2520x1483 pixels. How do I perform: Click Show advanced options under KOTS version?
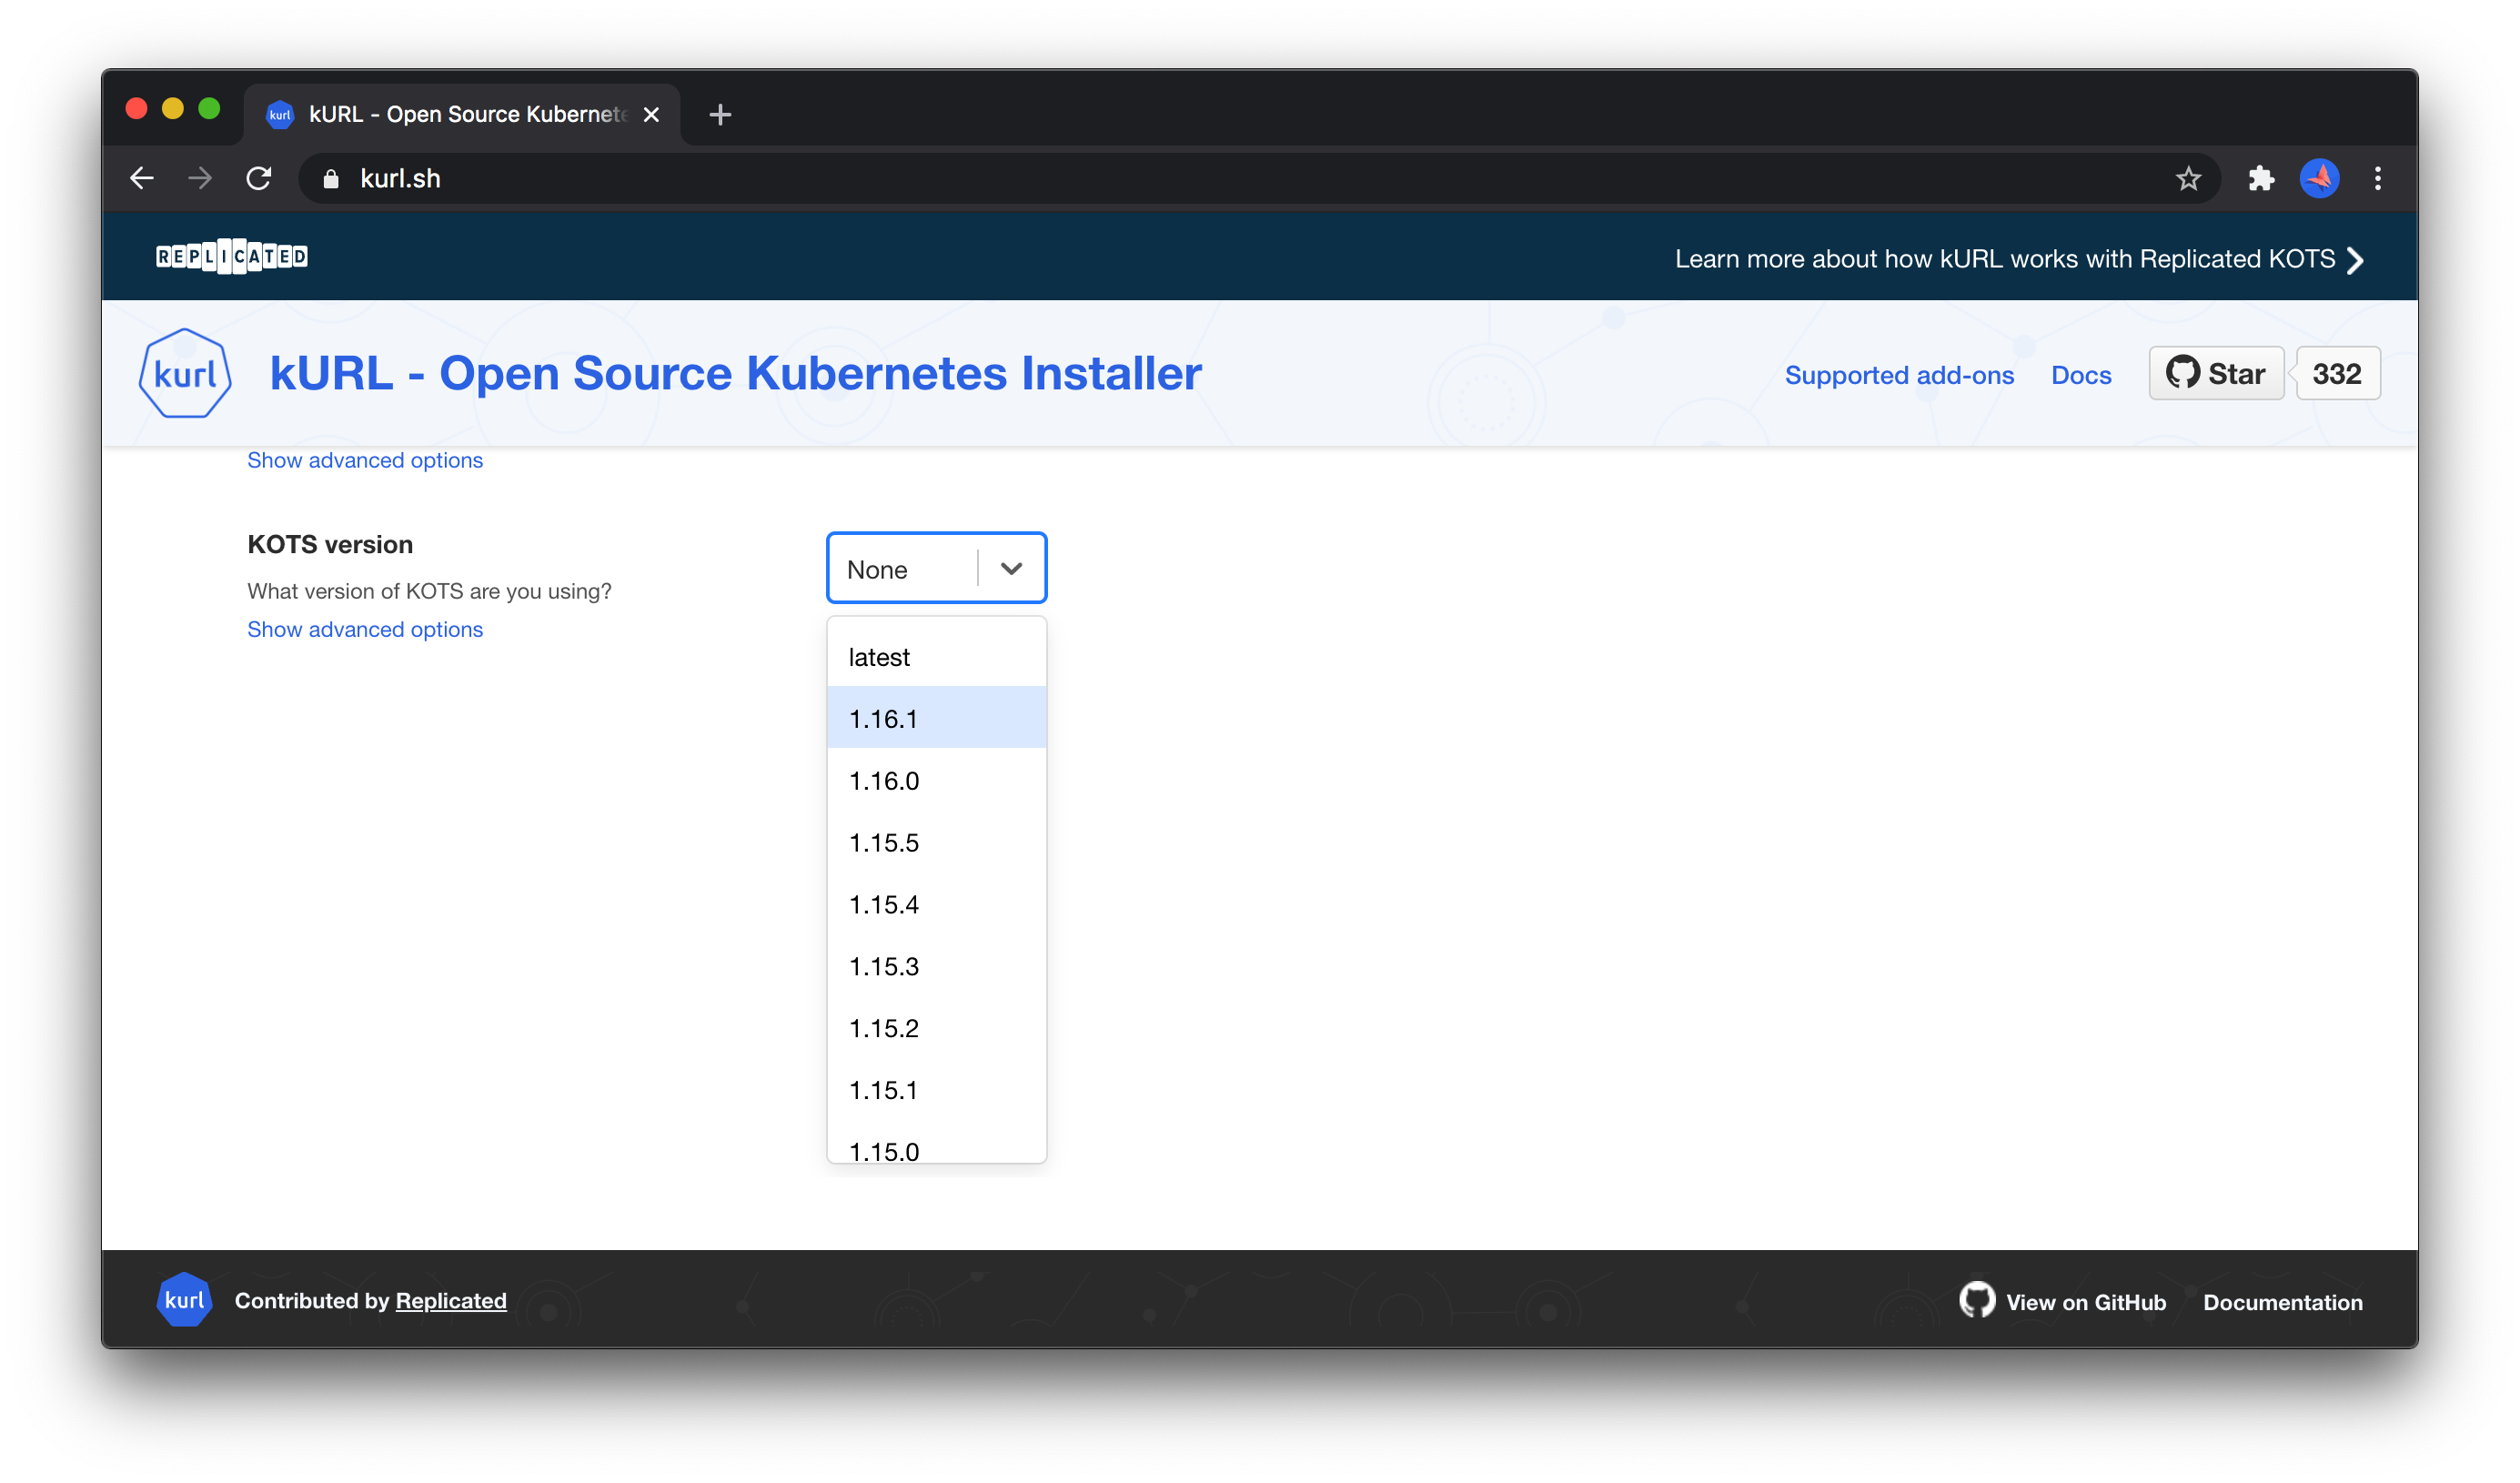coord(364,629)
